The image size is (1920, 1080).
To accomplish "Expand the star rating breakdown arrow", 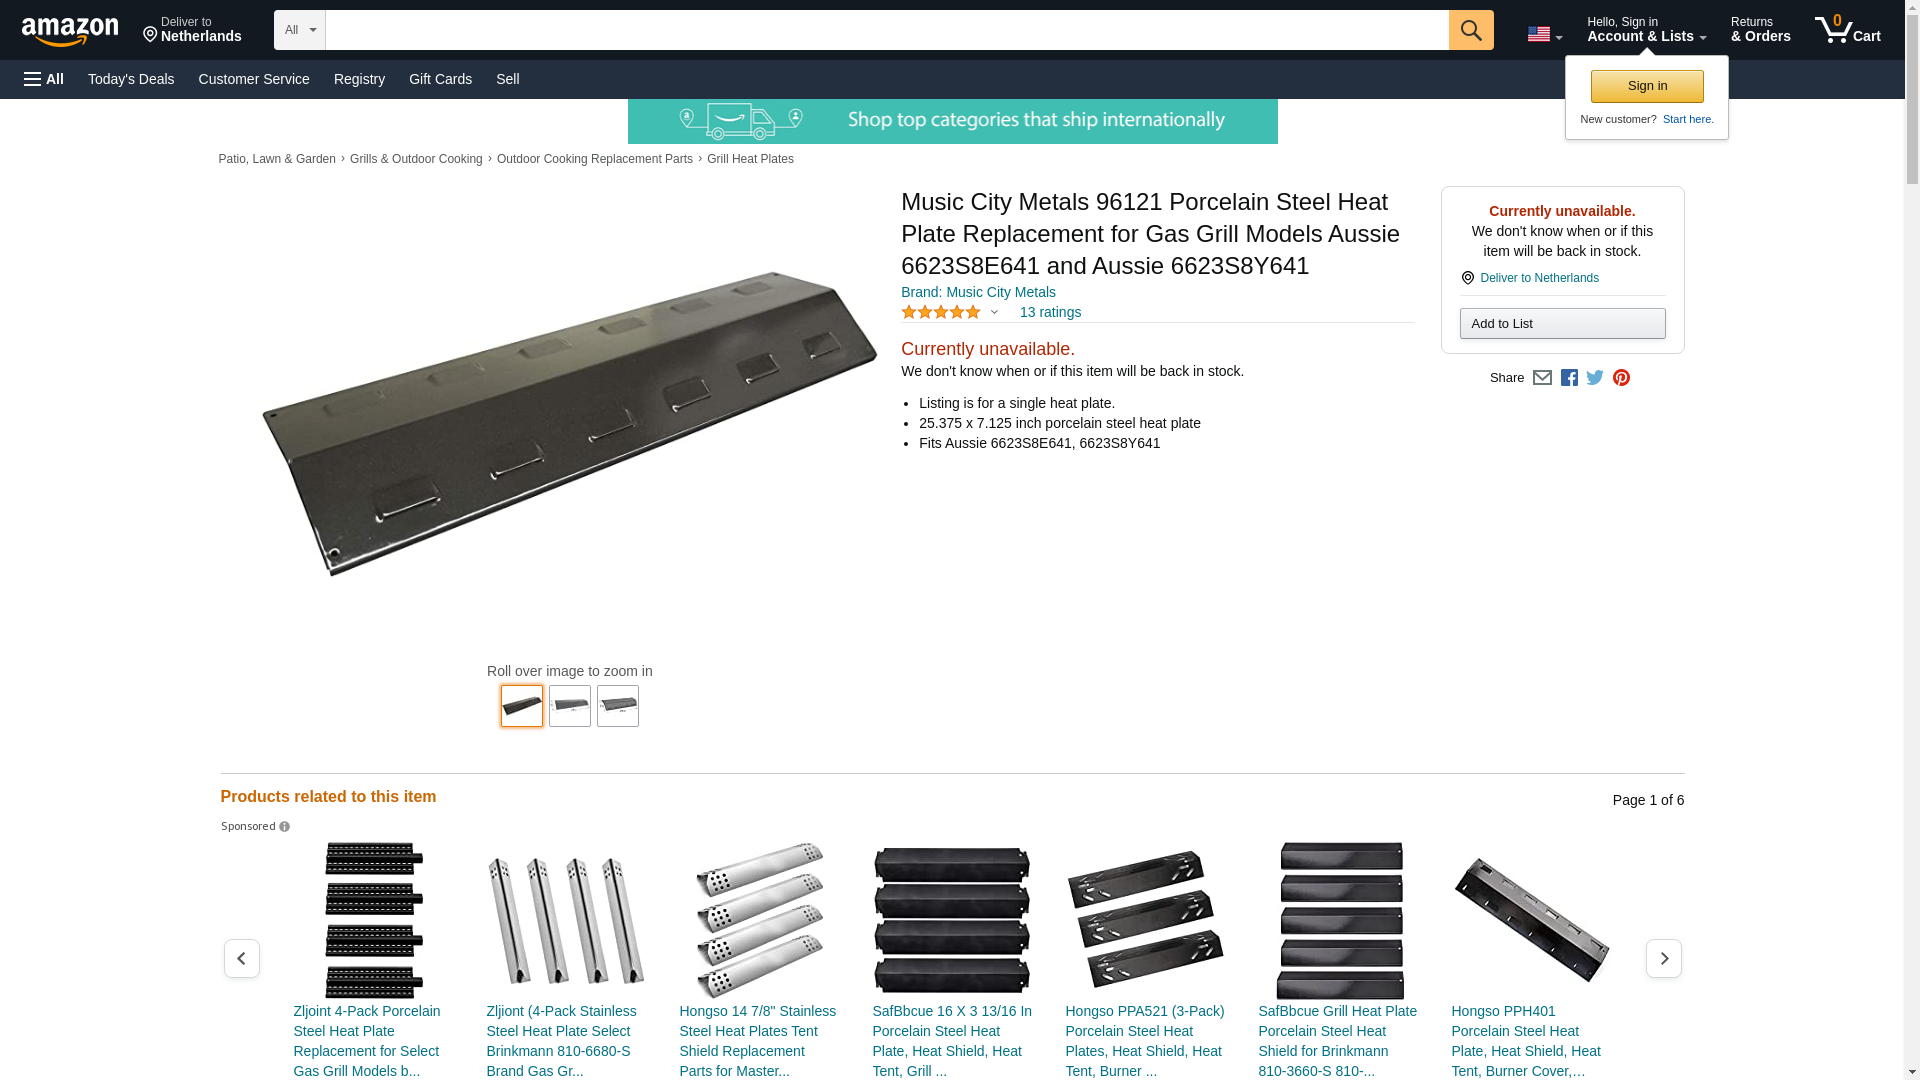I will pos(994,313).
